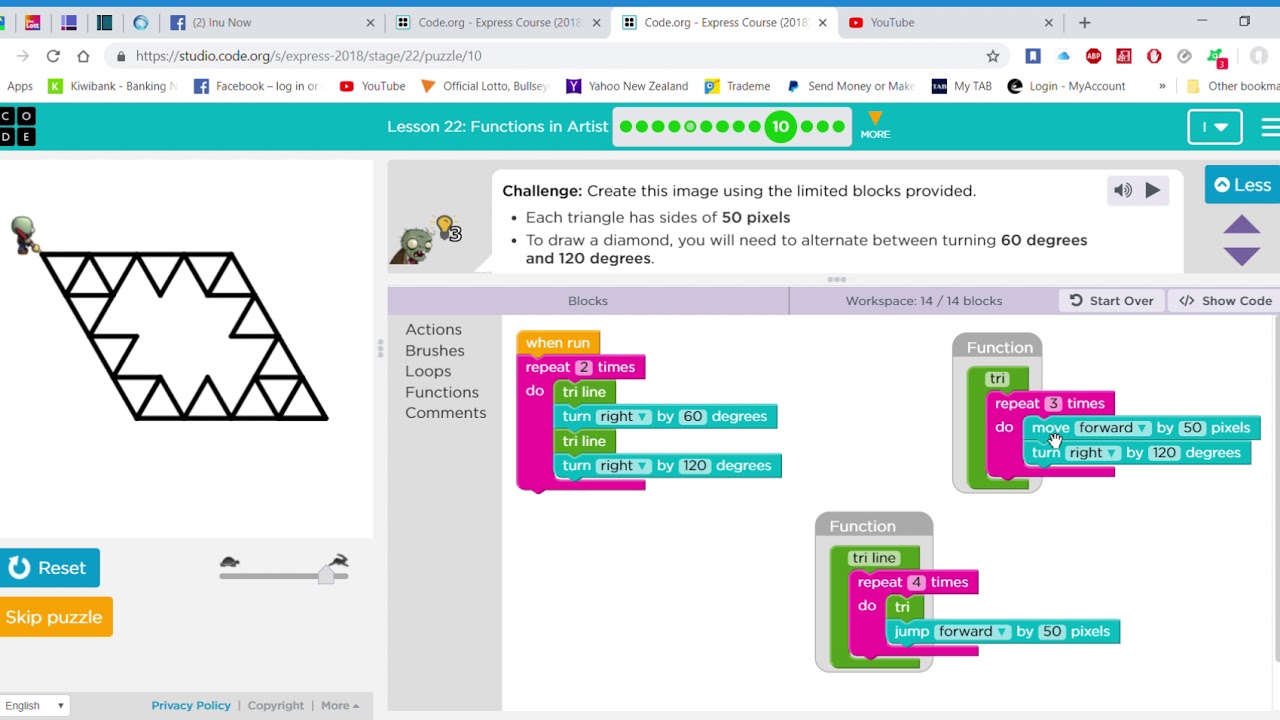This screenshot has width=1280, height=720.
Task: Open the Trademe bookmark
Action: [x=737, y=86]
